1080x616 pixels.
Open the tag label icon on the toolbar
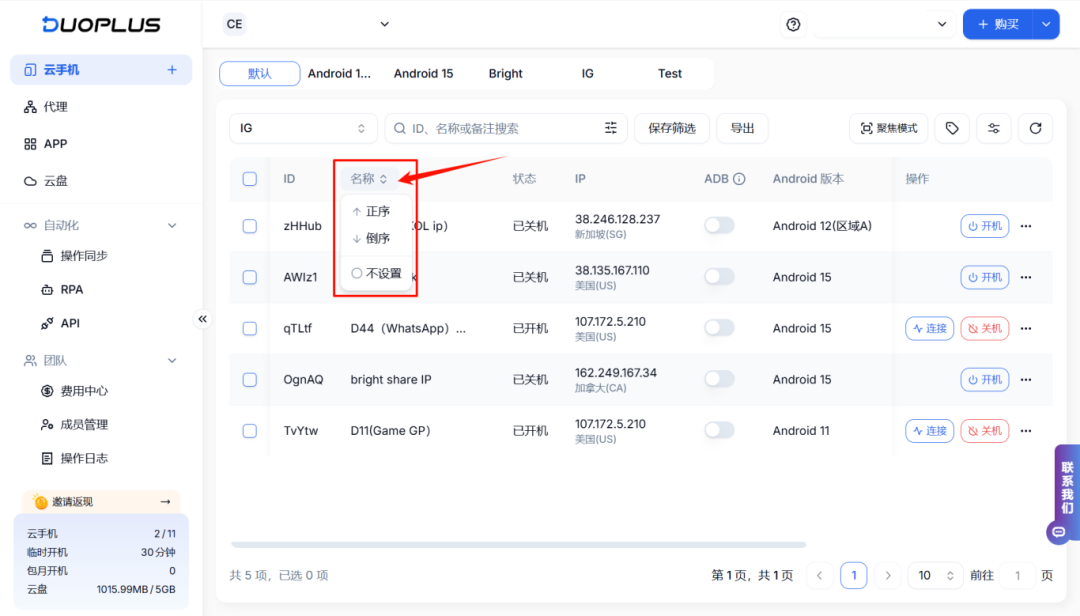coord(951,128)
